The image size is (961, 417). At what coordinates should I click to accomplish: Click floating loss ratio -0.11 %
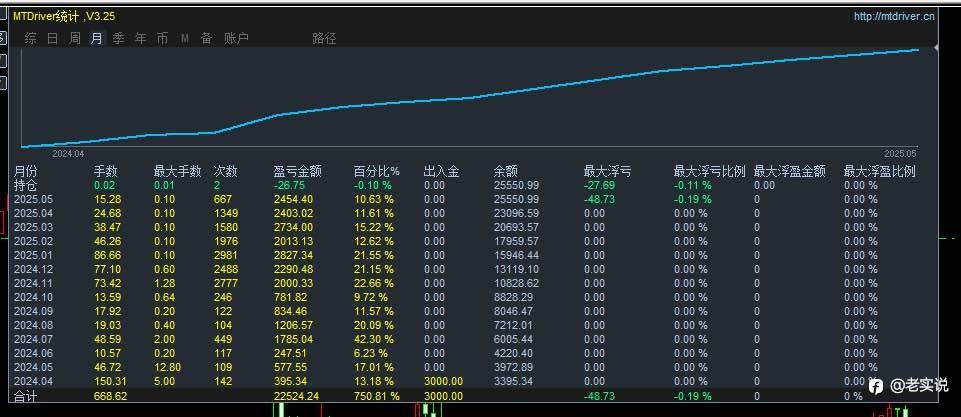(x=693, y=185)
